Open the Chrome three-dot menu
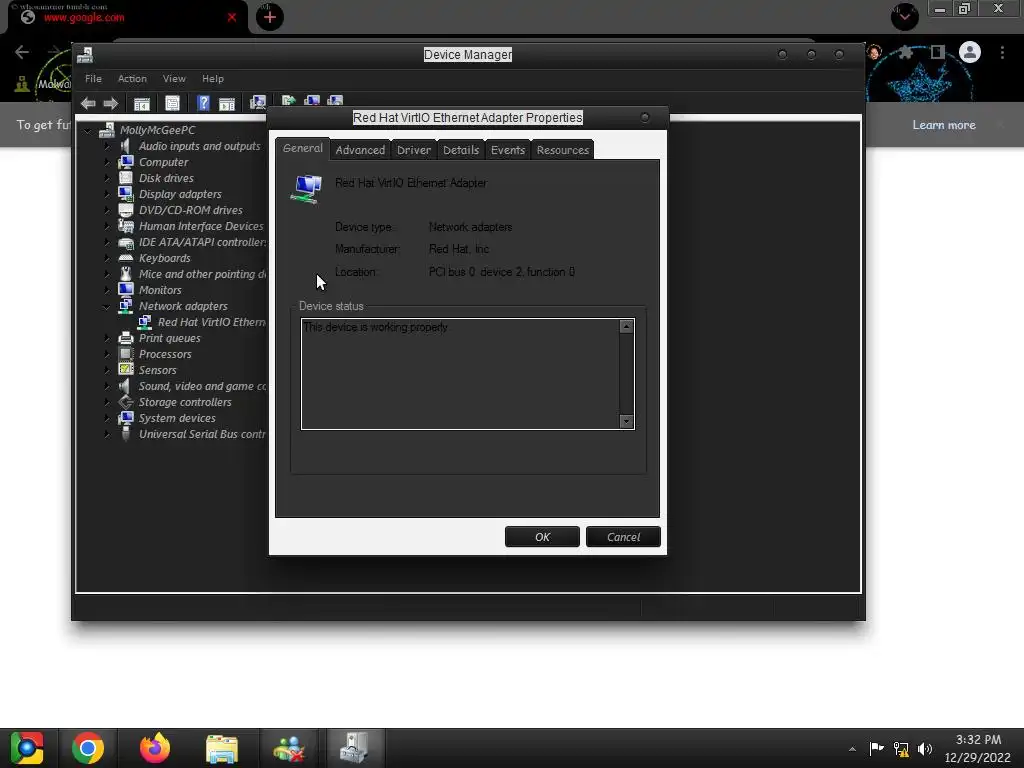The height and width of the screenshot is (768, 1024). coord(1002,52)
